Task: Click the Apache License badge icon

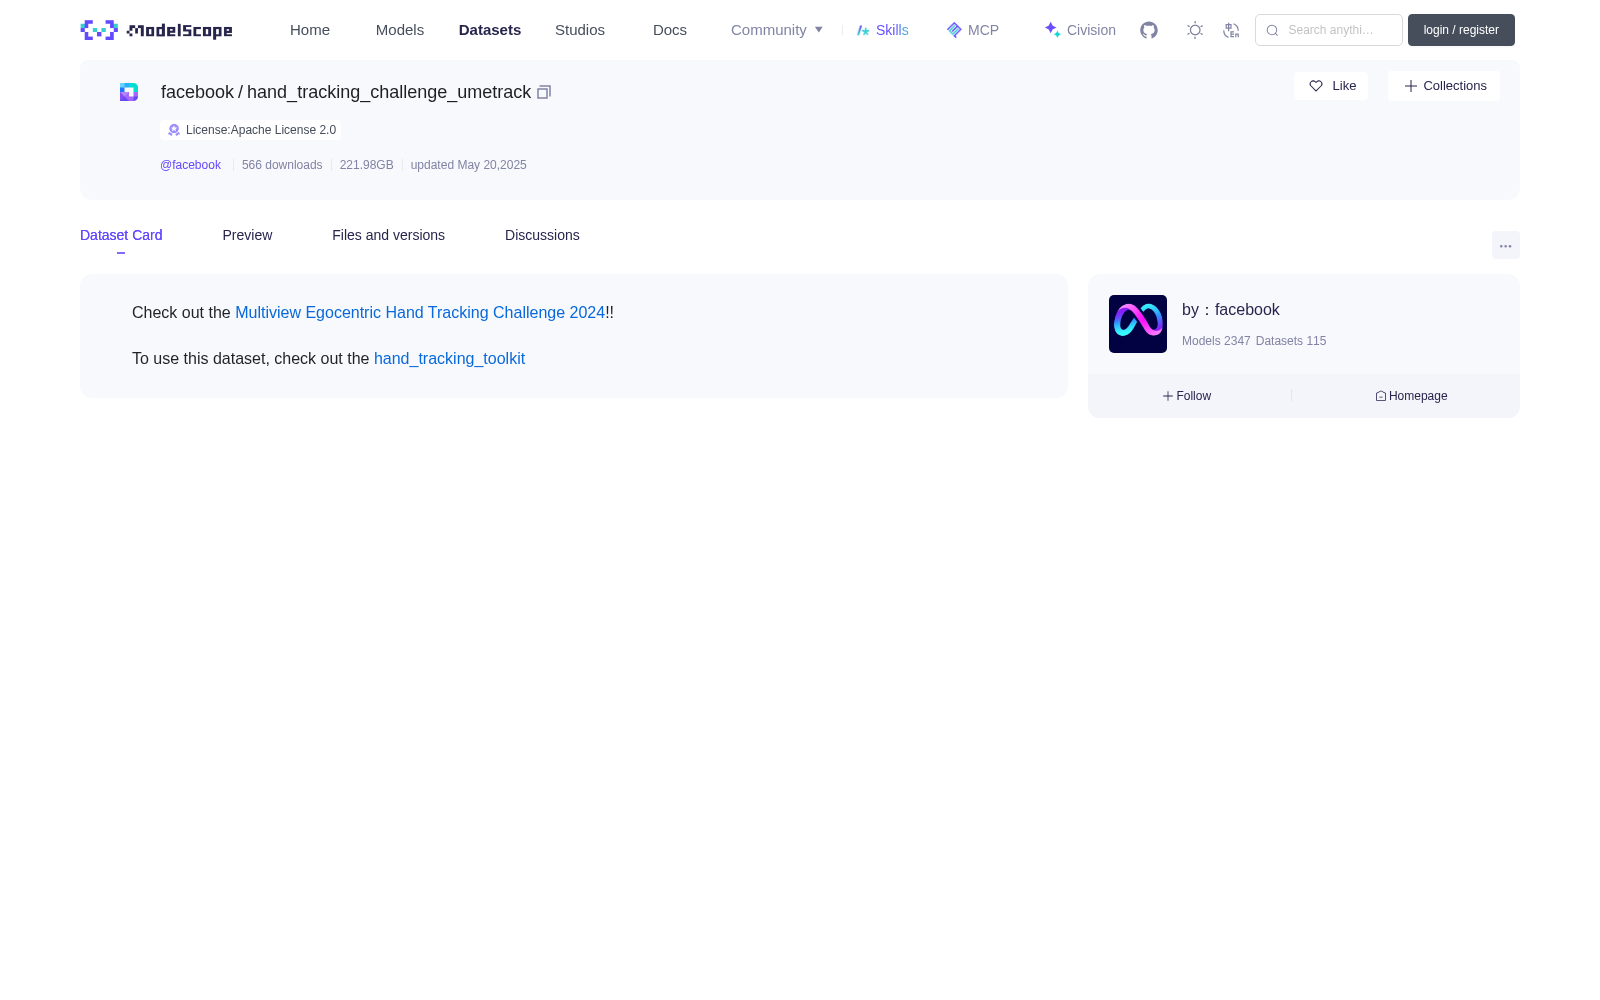Action: pos(174,130)
